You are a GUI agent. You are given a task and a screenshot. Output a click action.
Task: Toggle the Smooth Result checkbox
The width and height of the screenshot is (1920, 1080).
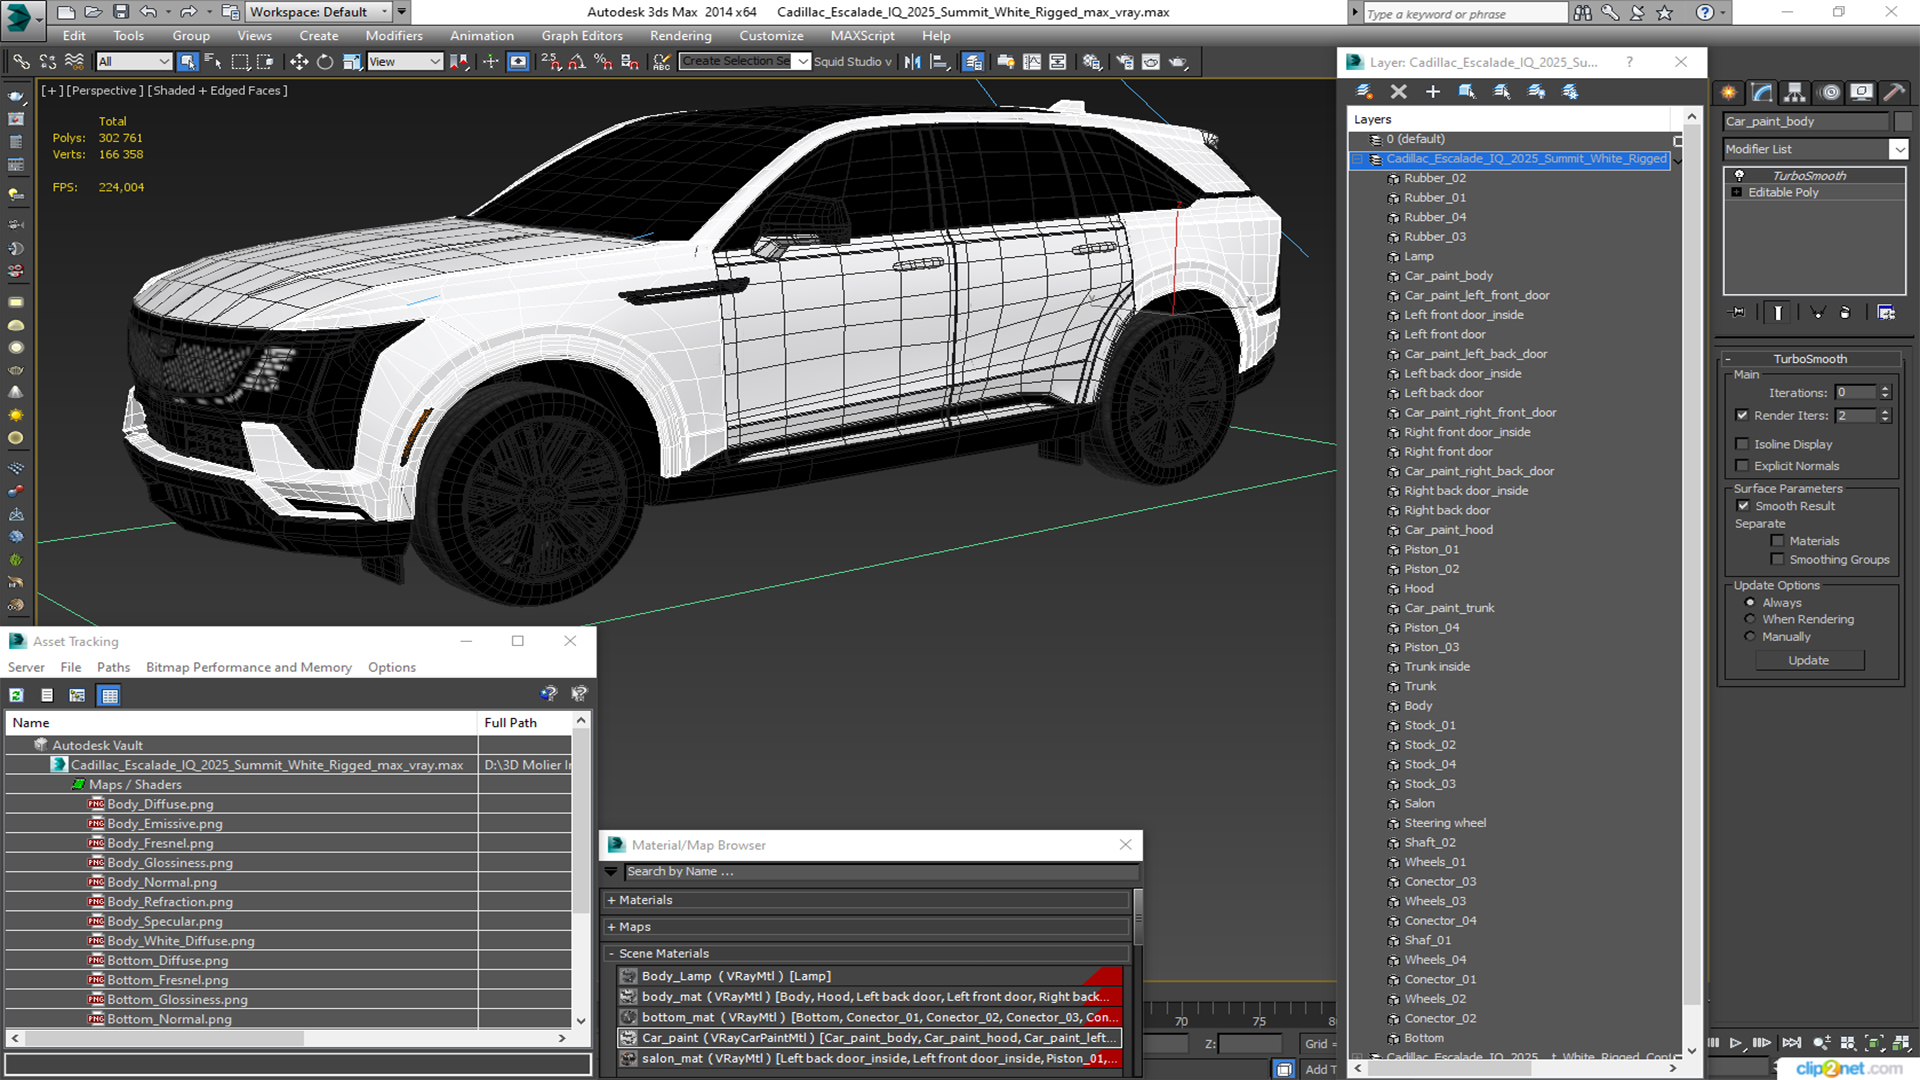1743,506
